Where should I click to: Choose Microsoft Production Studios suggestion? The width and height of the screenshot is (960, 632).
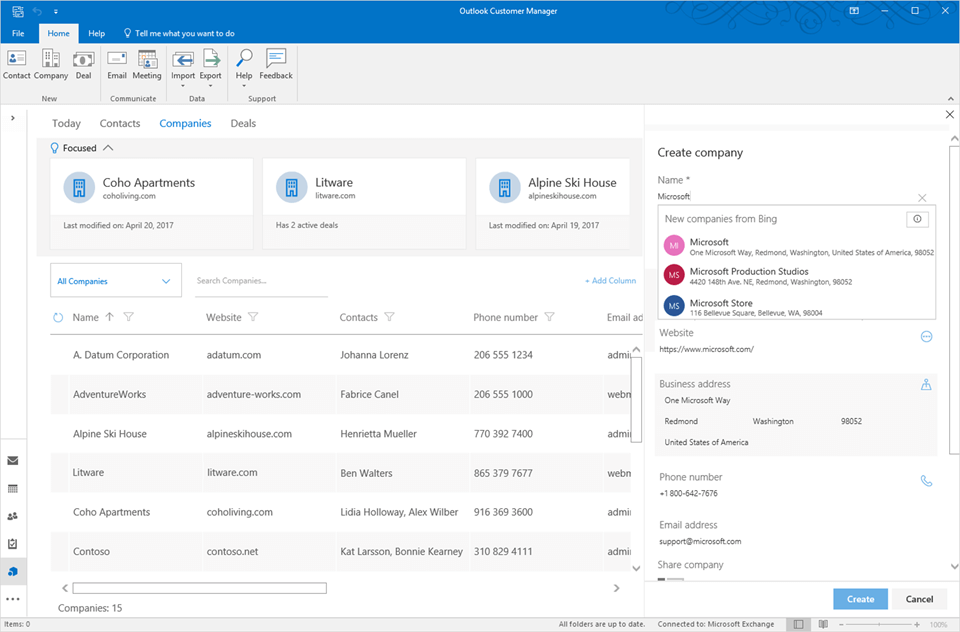(797, 276)
